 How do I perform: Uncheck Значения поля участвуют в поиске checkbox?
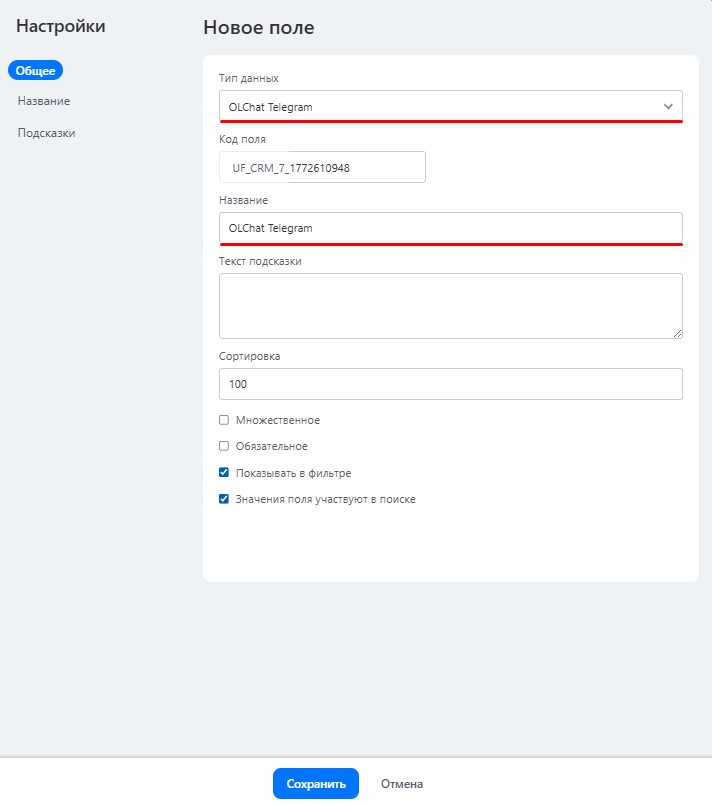tap(224, 499)
